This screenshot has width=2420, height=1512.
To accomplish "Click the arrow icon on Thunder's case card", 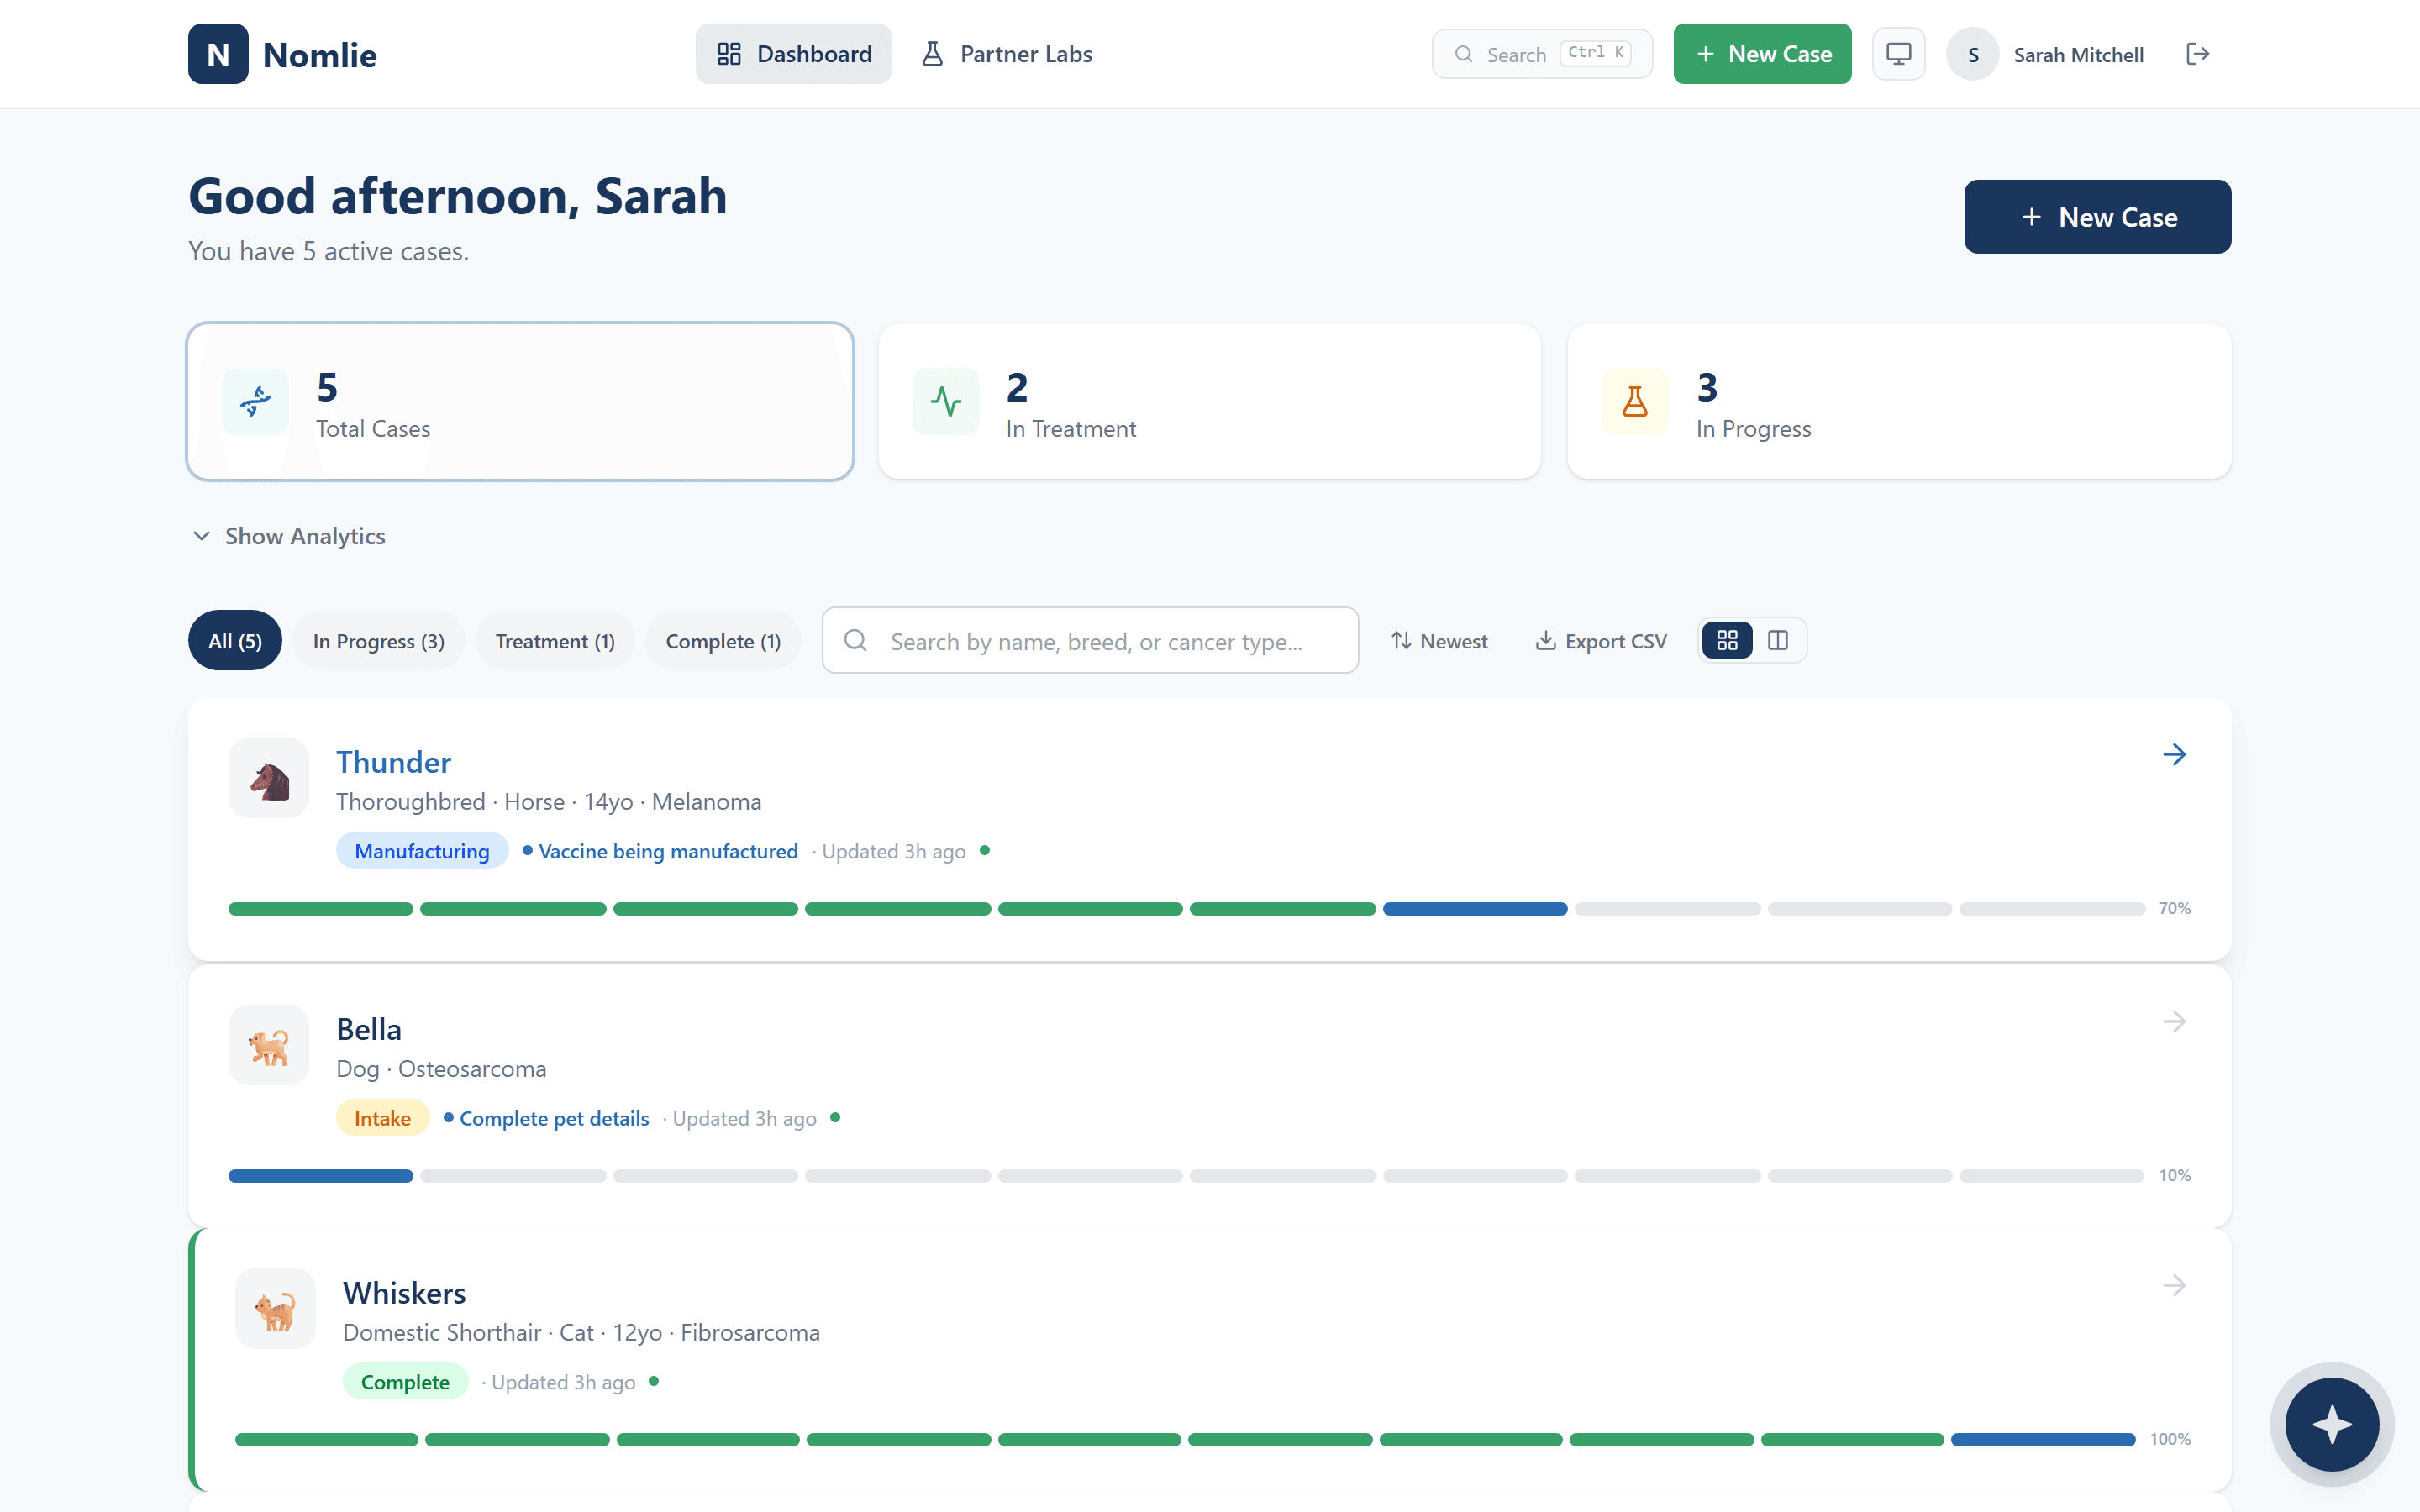I will tap(2175, 755).
